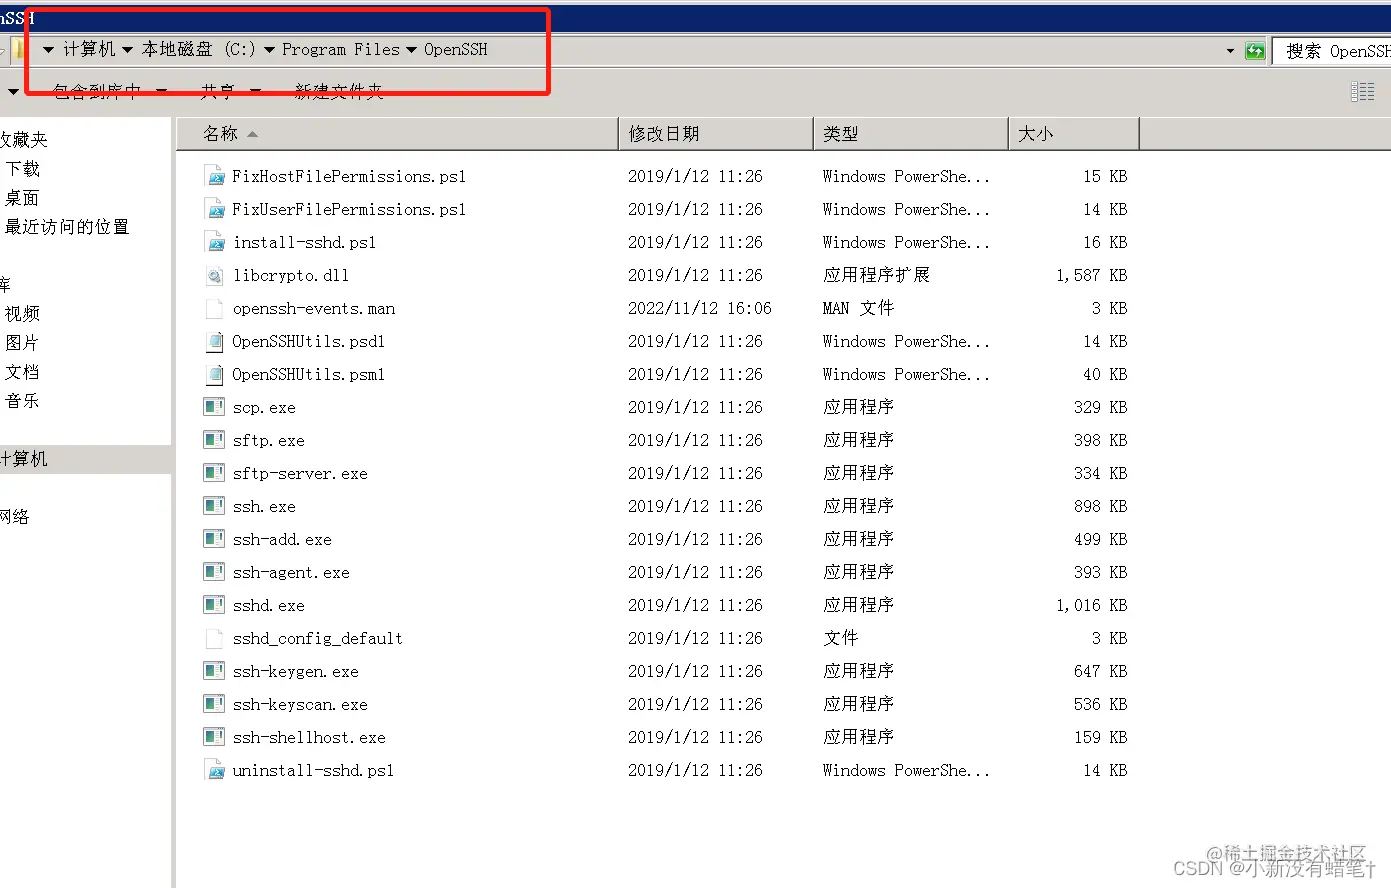Click the ssh-add.exe application icon
Viewport: 1391px width, 888px height.
(x=214, y=539)
